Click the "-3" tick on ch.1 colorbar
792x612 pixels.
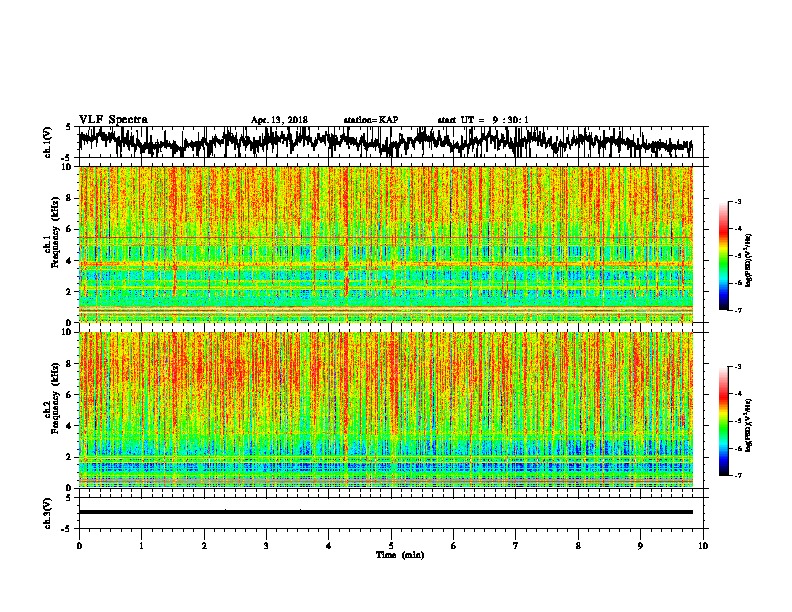[737, 202]
